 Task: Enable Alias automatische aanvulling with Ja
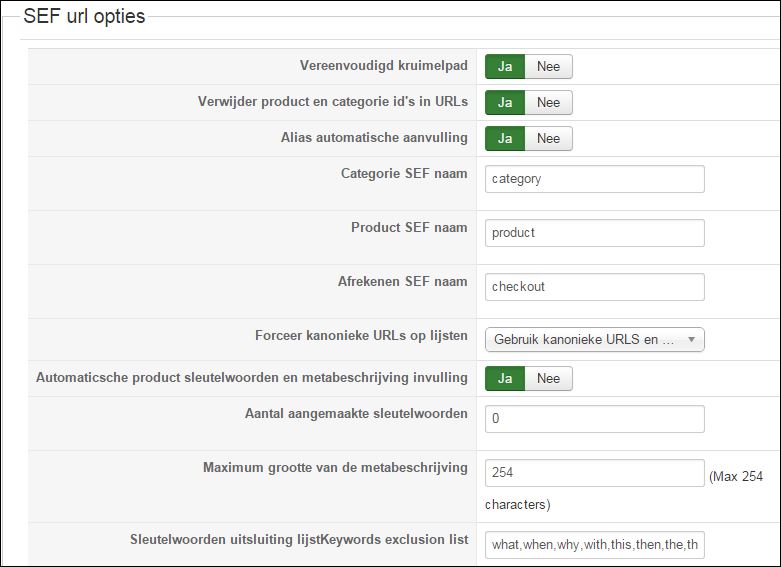505,139
